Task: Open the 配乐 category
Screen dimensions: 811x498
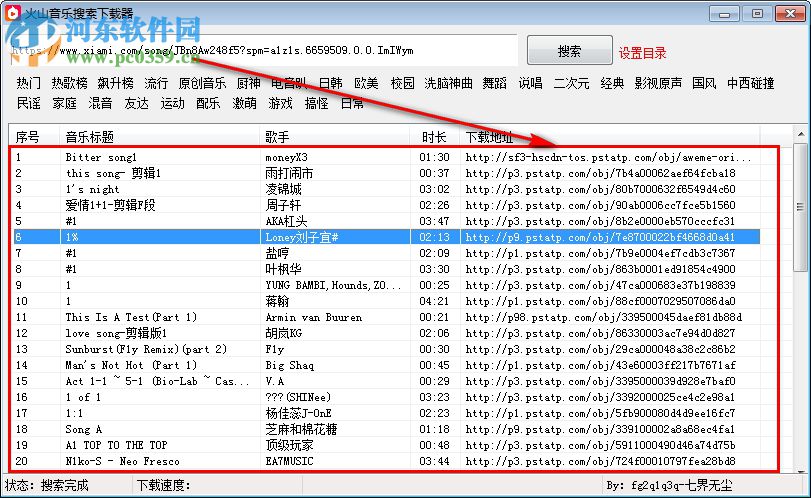Action: tap(208, 103)
